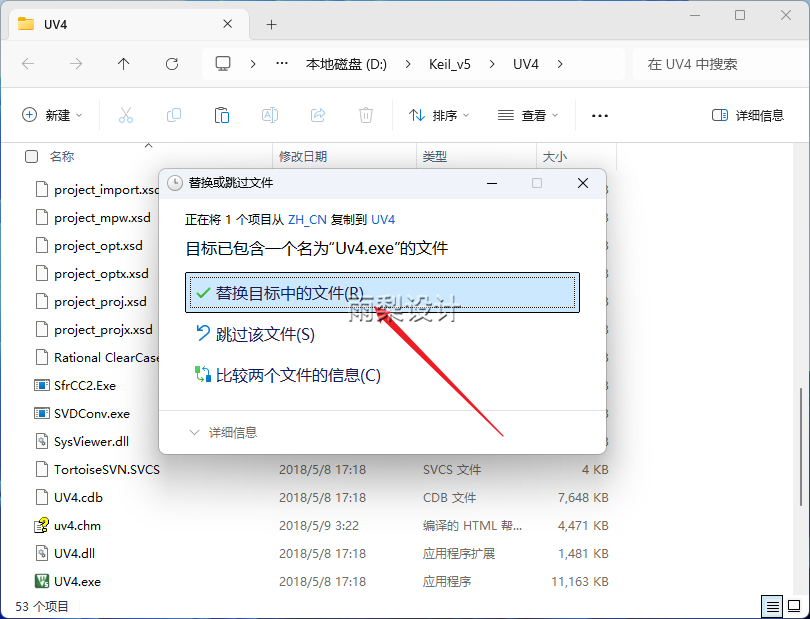Open the See more (...) toolbar menu
The height and width of the screenshot is (619, 810).
[x=599, y=114]
